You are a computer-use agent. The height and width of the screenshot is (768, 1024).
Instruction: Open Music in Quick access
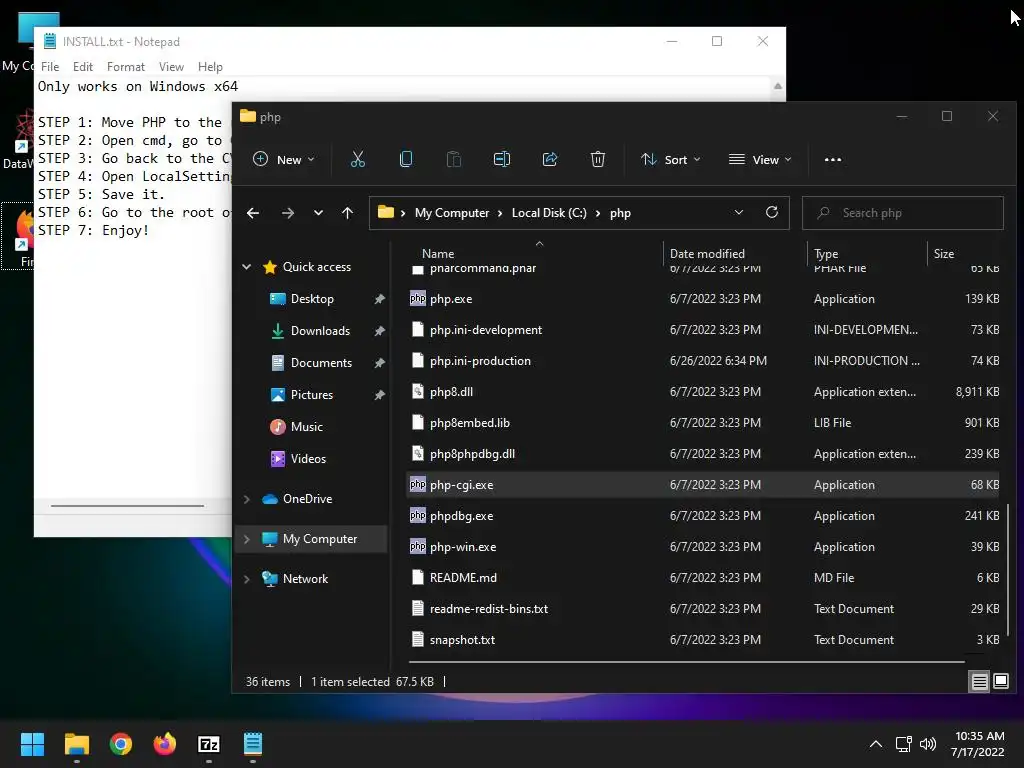[306, 426]
